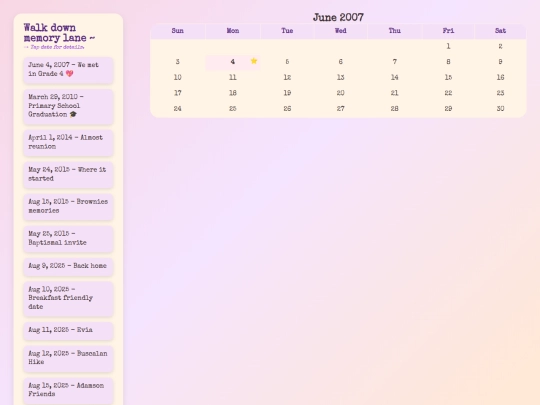This screenshot has height=405, width=540.
Task: Select calendar date 12
Action: 287,77
